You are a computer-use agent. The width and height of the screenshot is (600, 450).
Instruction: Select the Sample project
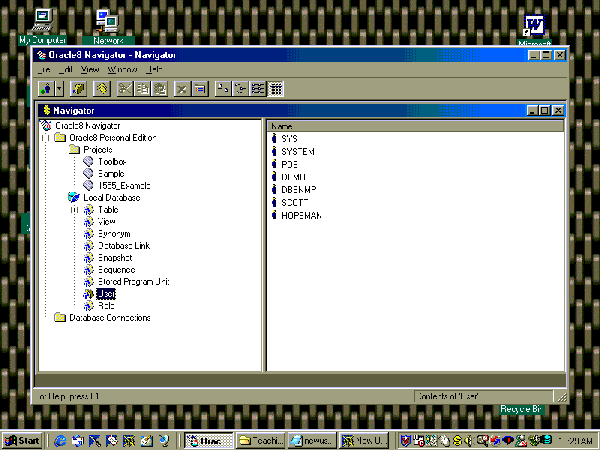coord(111,174)
